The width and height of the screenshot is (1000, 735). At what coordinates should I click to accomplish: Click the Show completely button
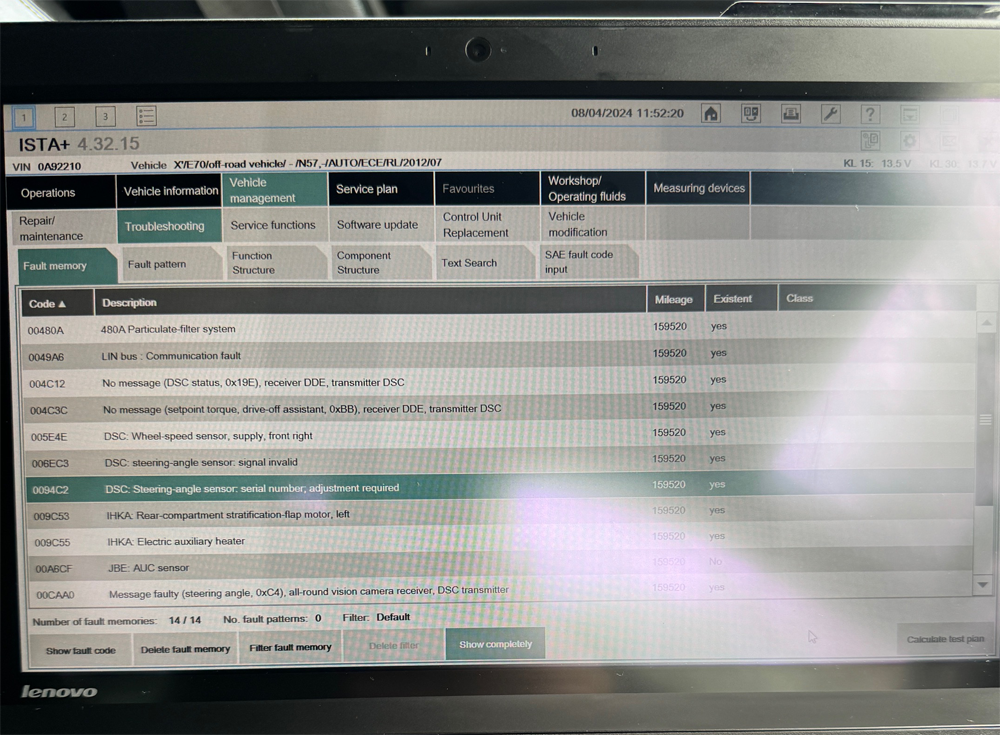pos(496,644)
